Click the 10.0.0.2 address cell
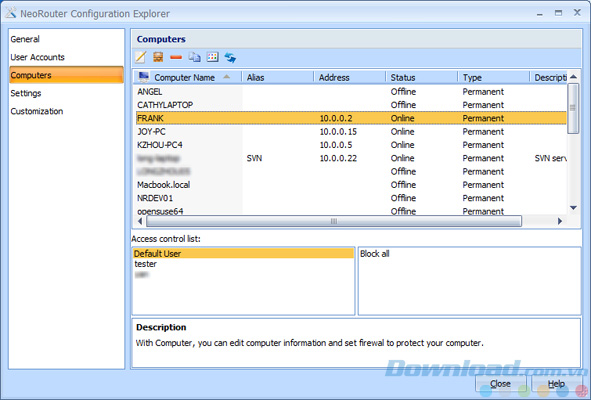591x400 pixels. 336,118
